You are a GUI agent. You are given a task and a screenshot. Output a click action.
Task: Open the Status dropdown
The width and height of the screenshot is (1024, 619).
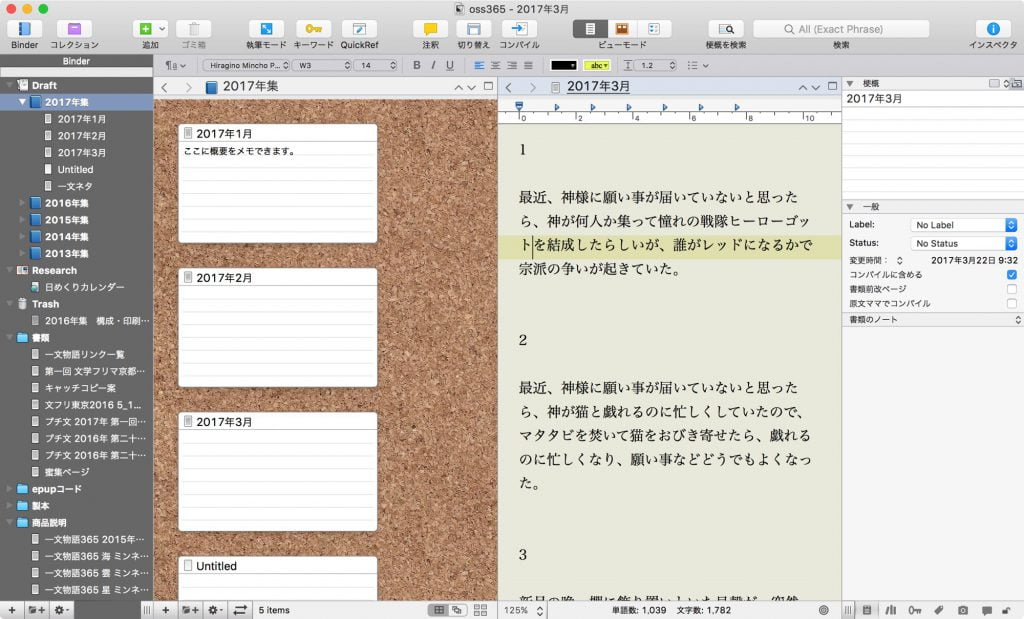963,243
